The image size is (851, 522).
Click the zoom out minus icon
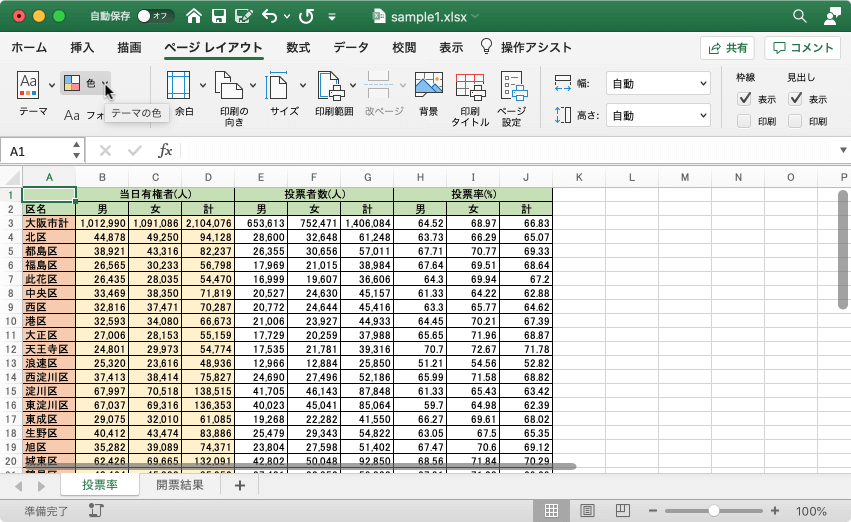653,511
